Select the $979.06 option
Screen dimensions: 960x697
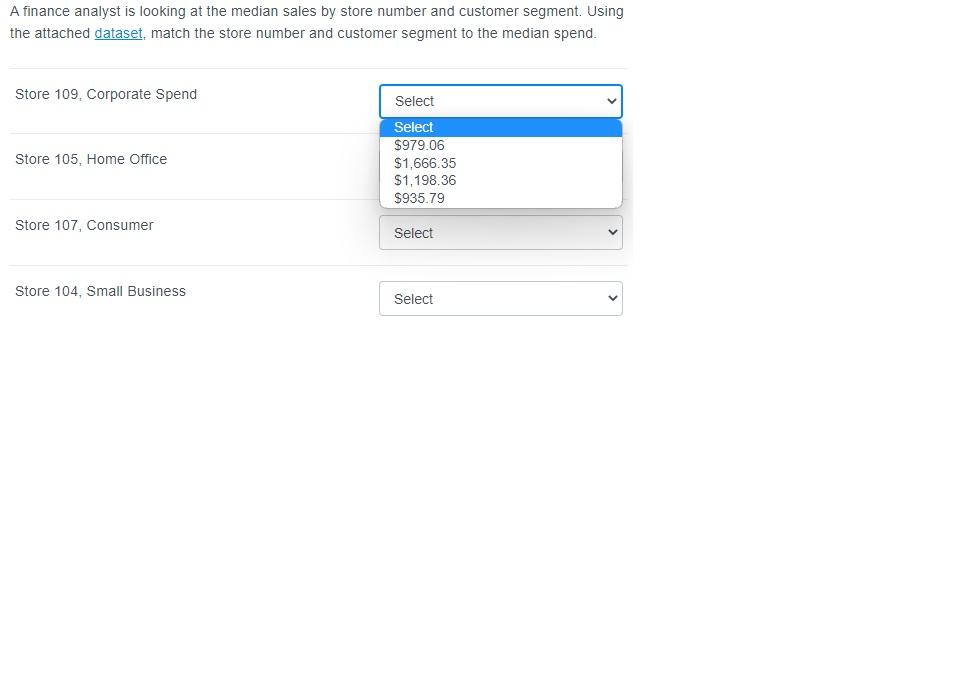click(x=418, y=145)
